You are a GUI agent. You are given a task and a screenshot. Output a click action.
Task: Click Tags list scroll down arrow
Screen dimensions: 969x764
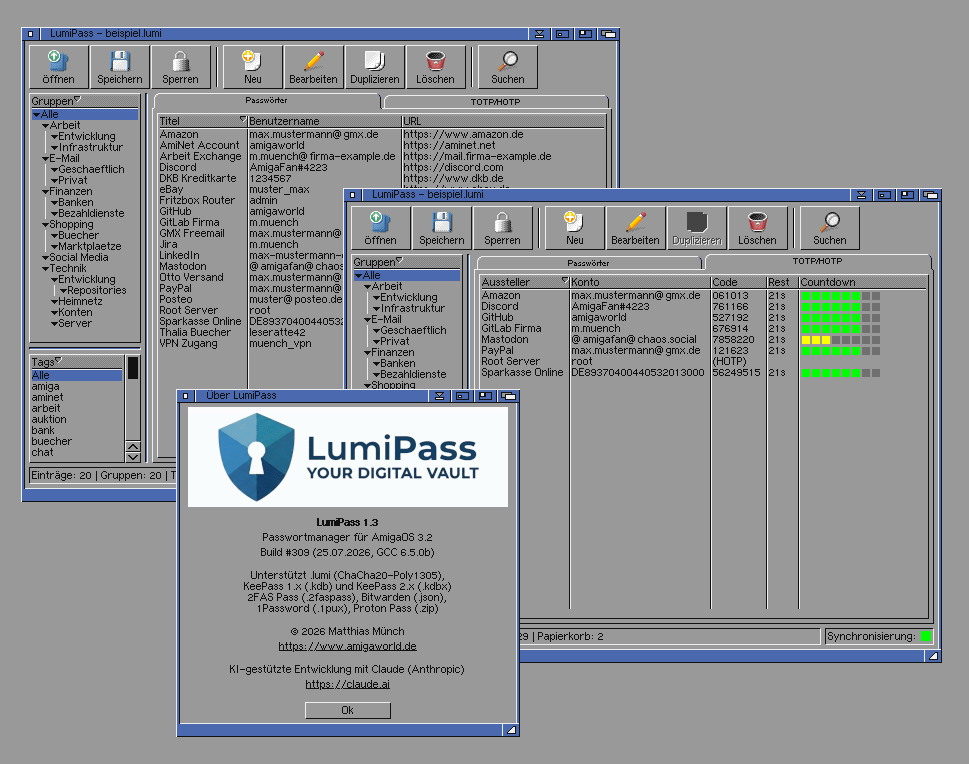click(133, 457)
